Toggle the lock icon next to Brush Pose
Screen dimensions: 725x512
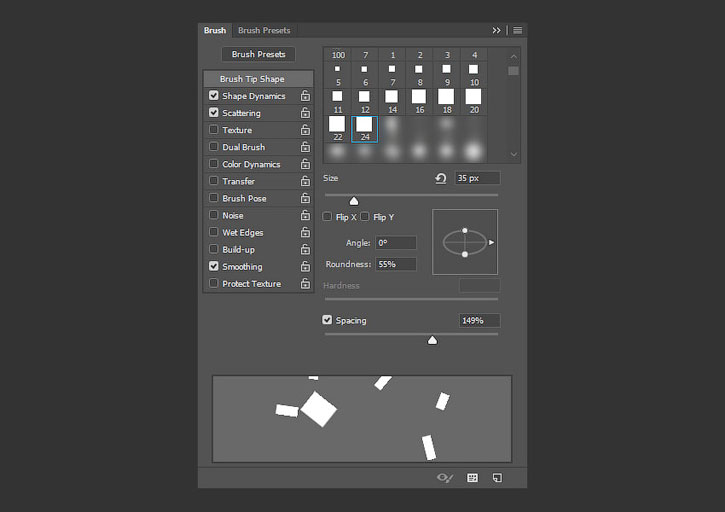coord(305,198)
